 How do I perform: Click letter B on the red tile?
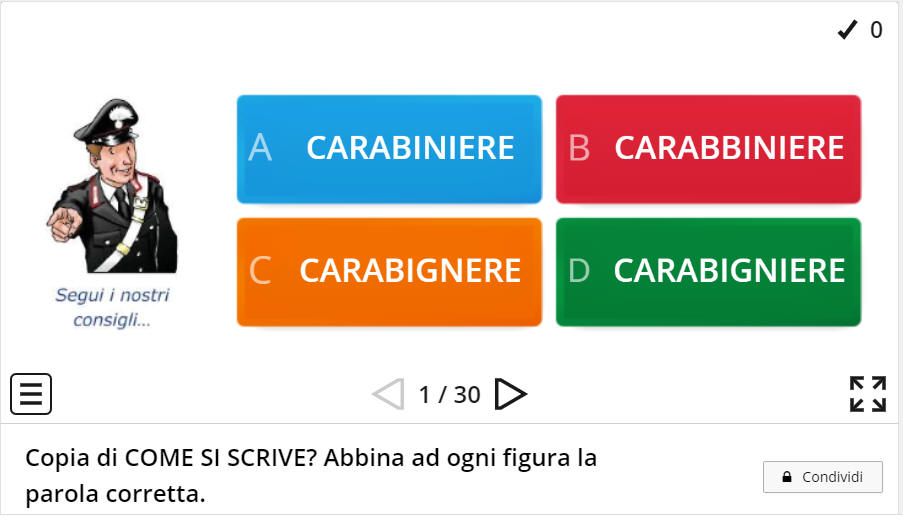[579, 148]
